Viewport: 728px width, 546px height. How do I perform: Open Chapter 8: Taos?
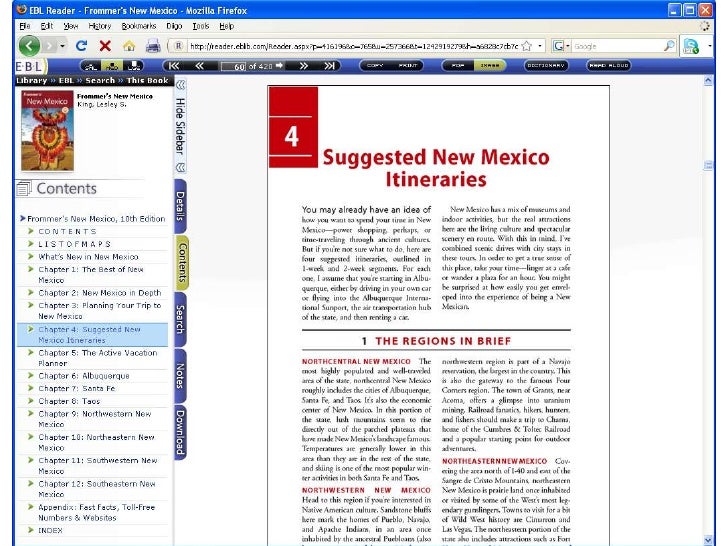point(69,401)
